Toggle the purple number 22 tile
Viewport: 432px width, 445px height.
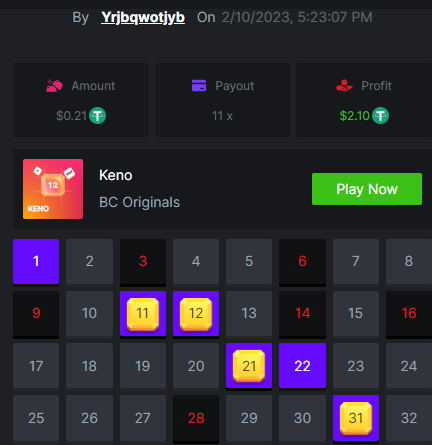302,366
